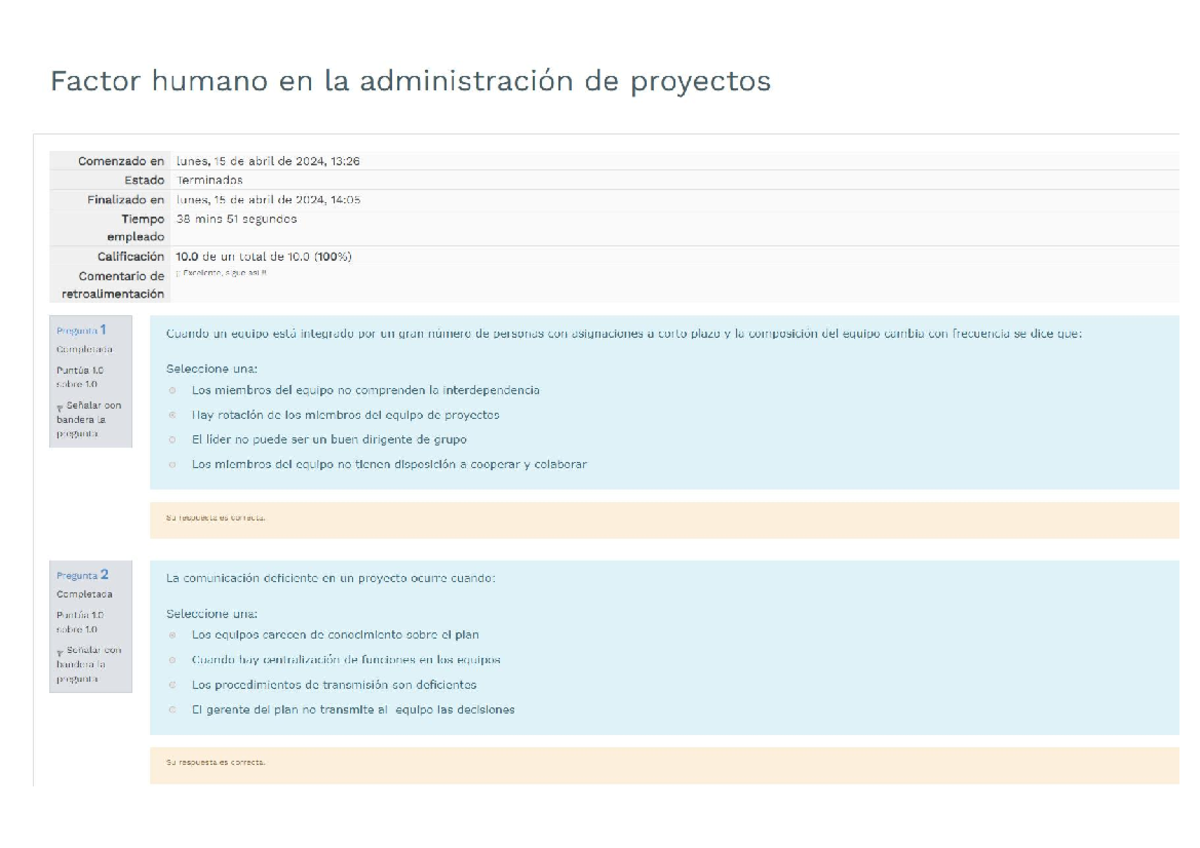Click the flag icon beside question 1

62,407
